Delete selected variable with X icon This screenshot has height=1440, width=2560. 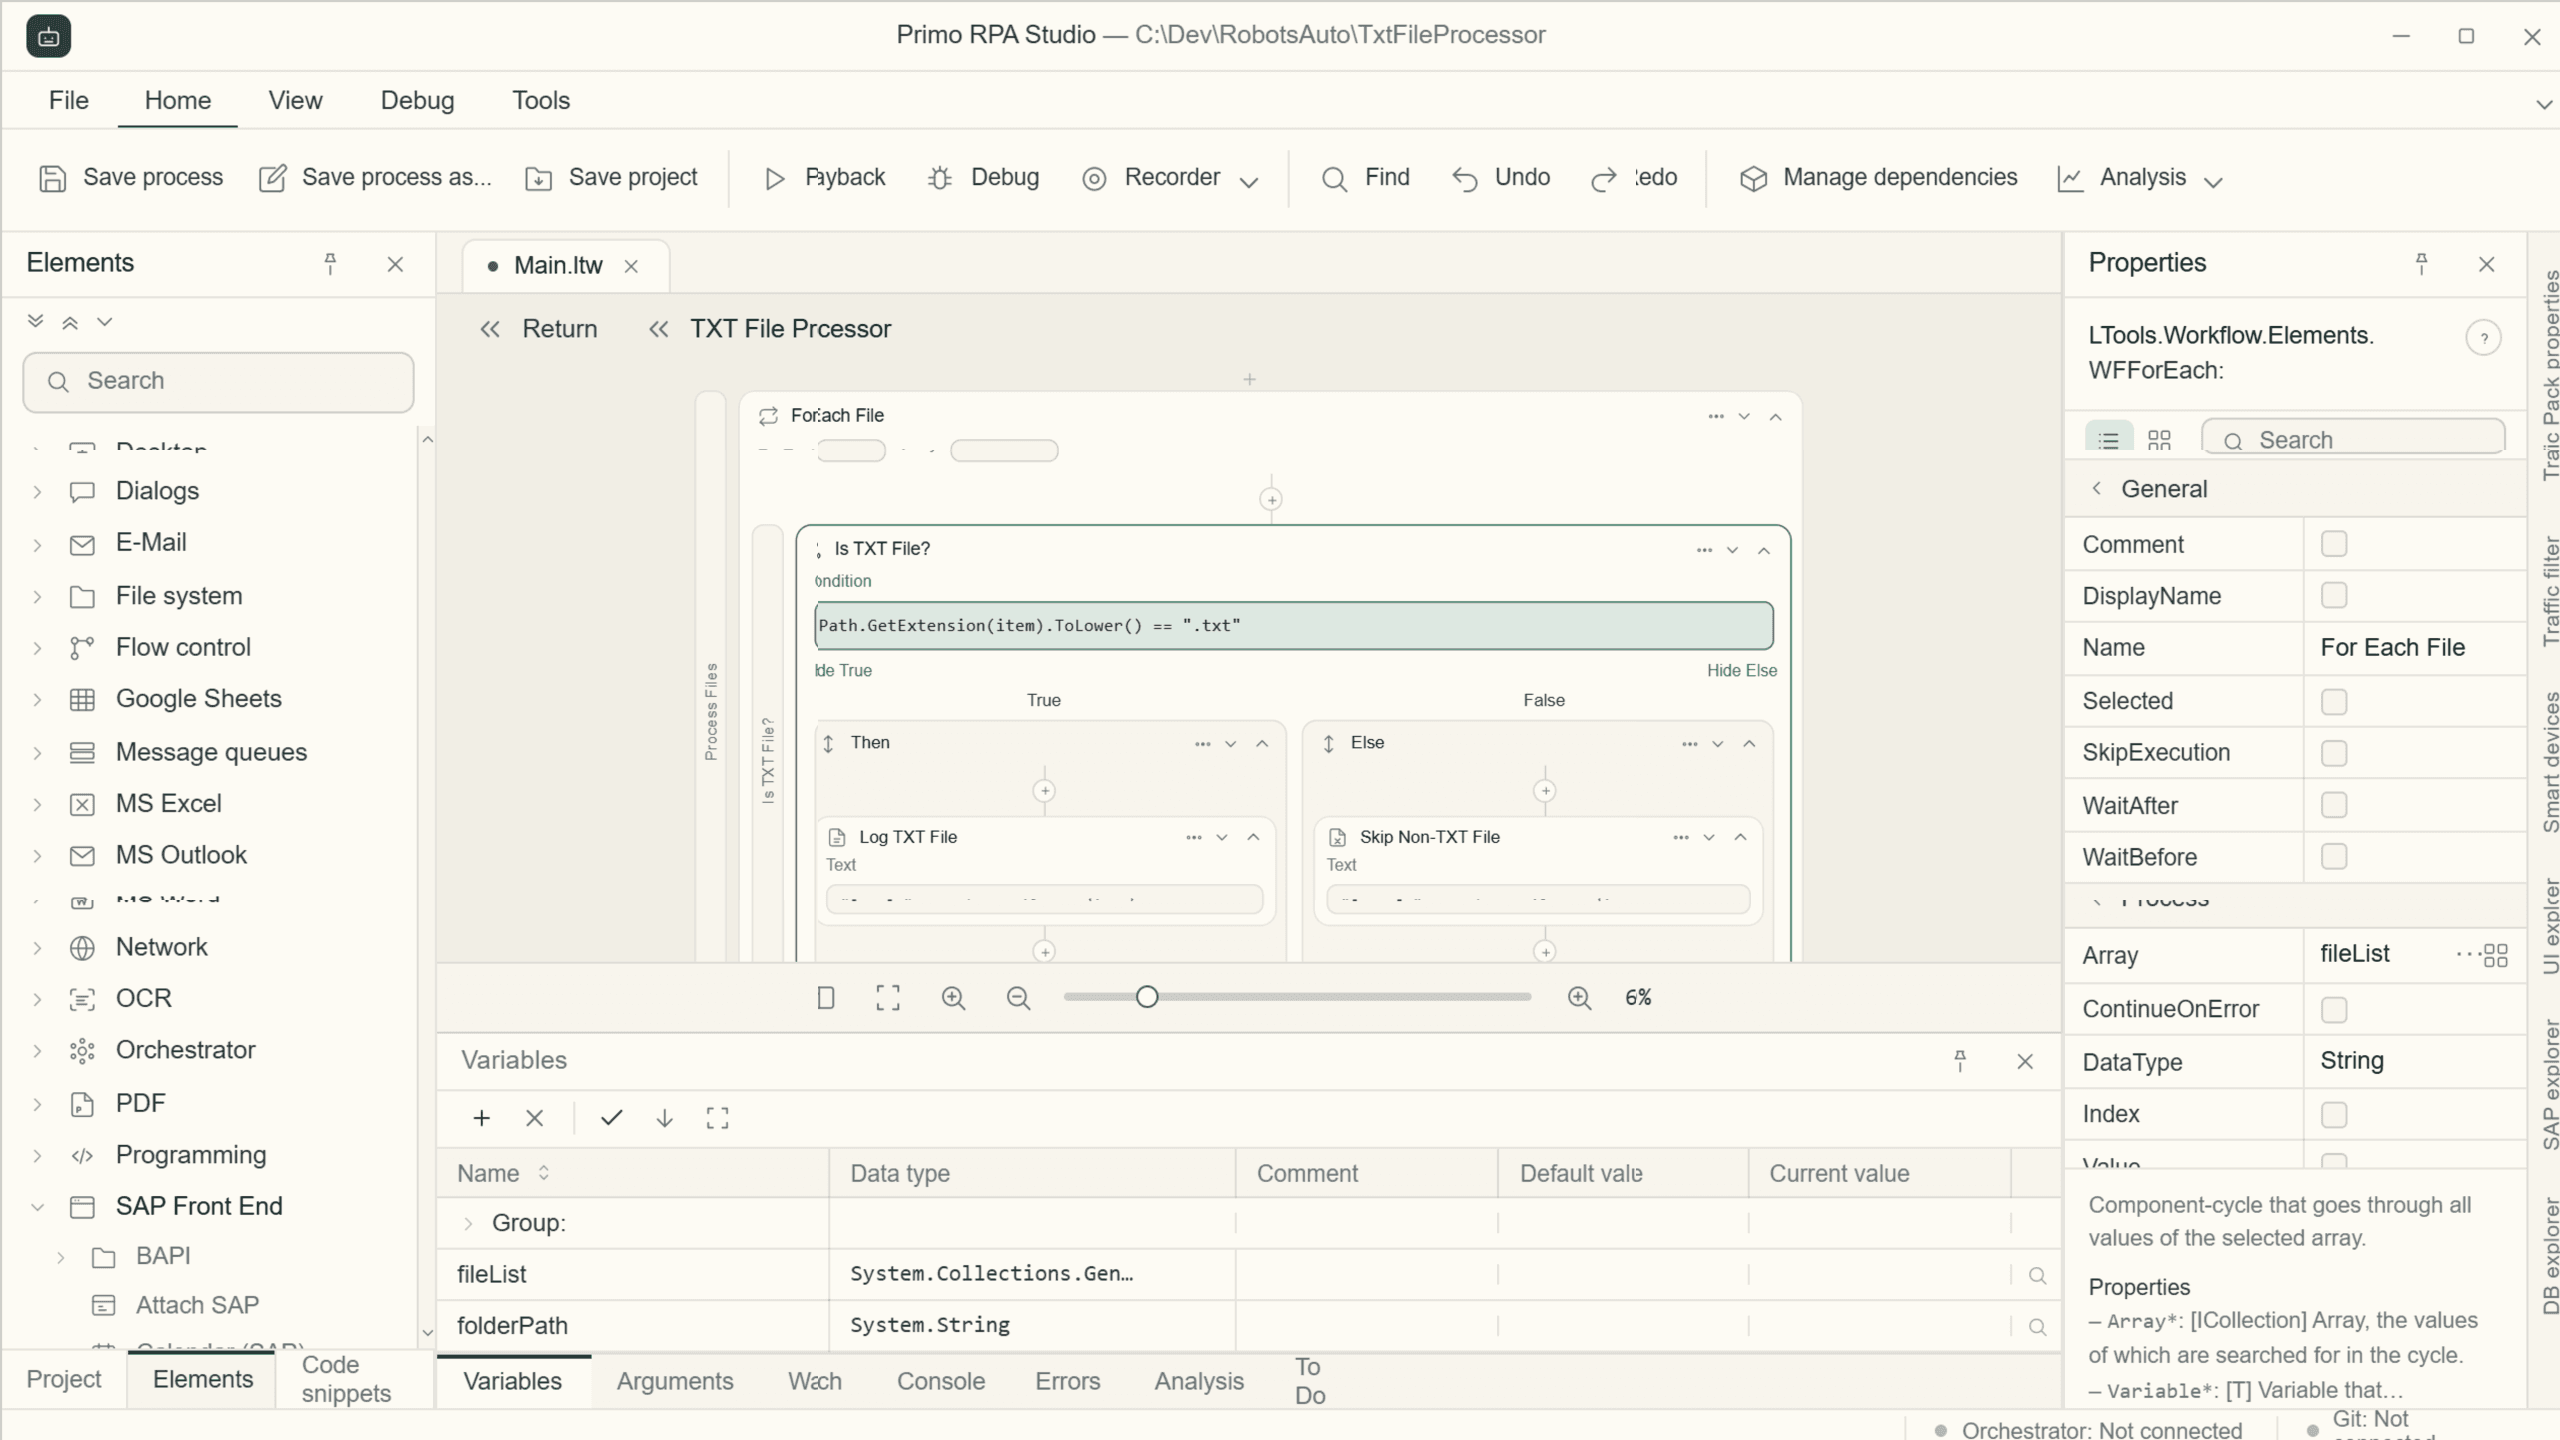coord(535,1118)
